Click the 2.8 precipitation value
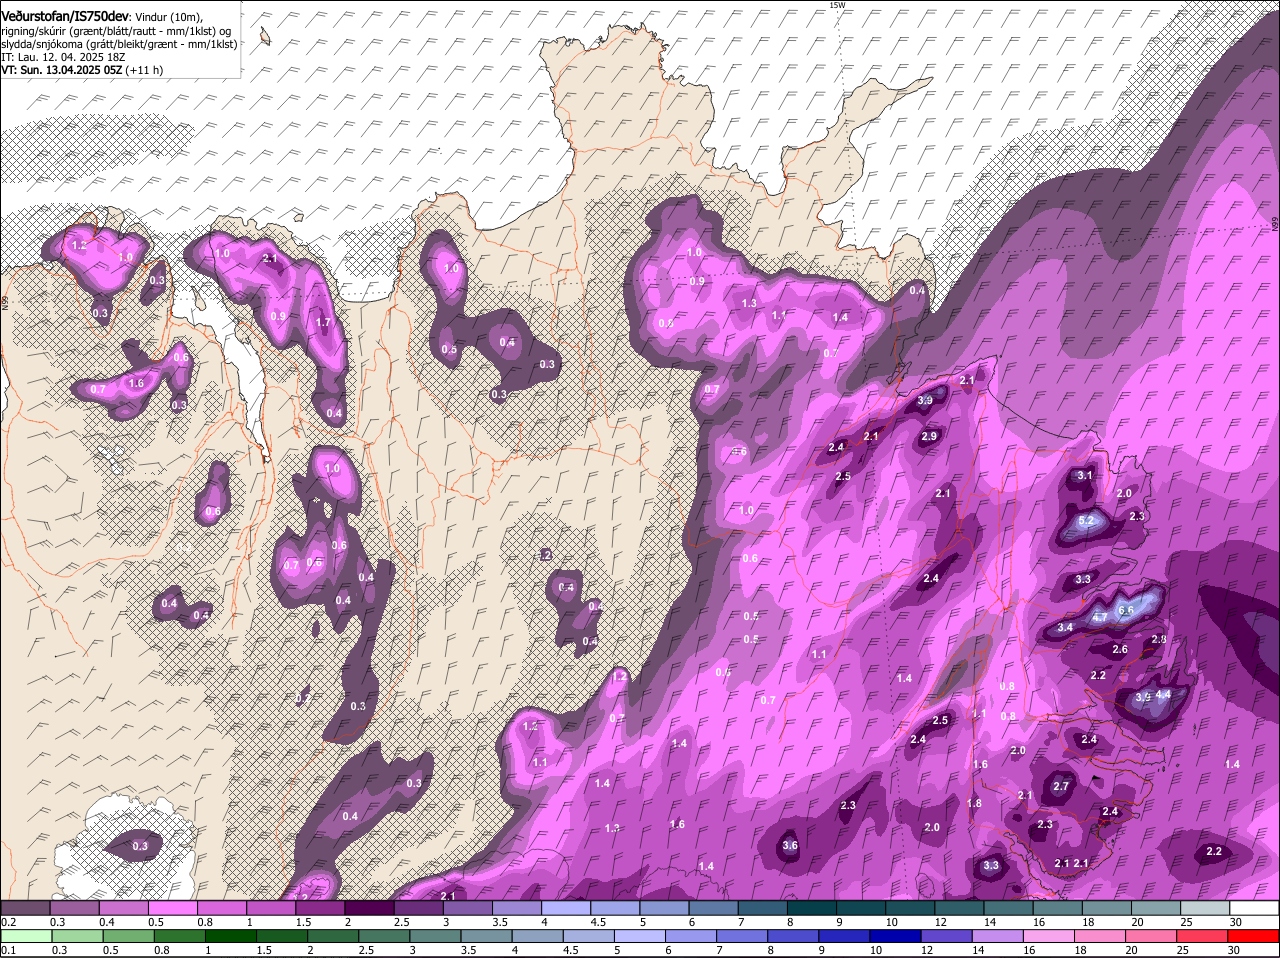The height and width of the screenshot is (958, 1280). tap(1159, 639)
